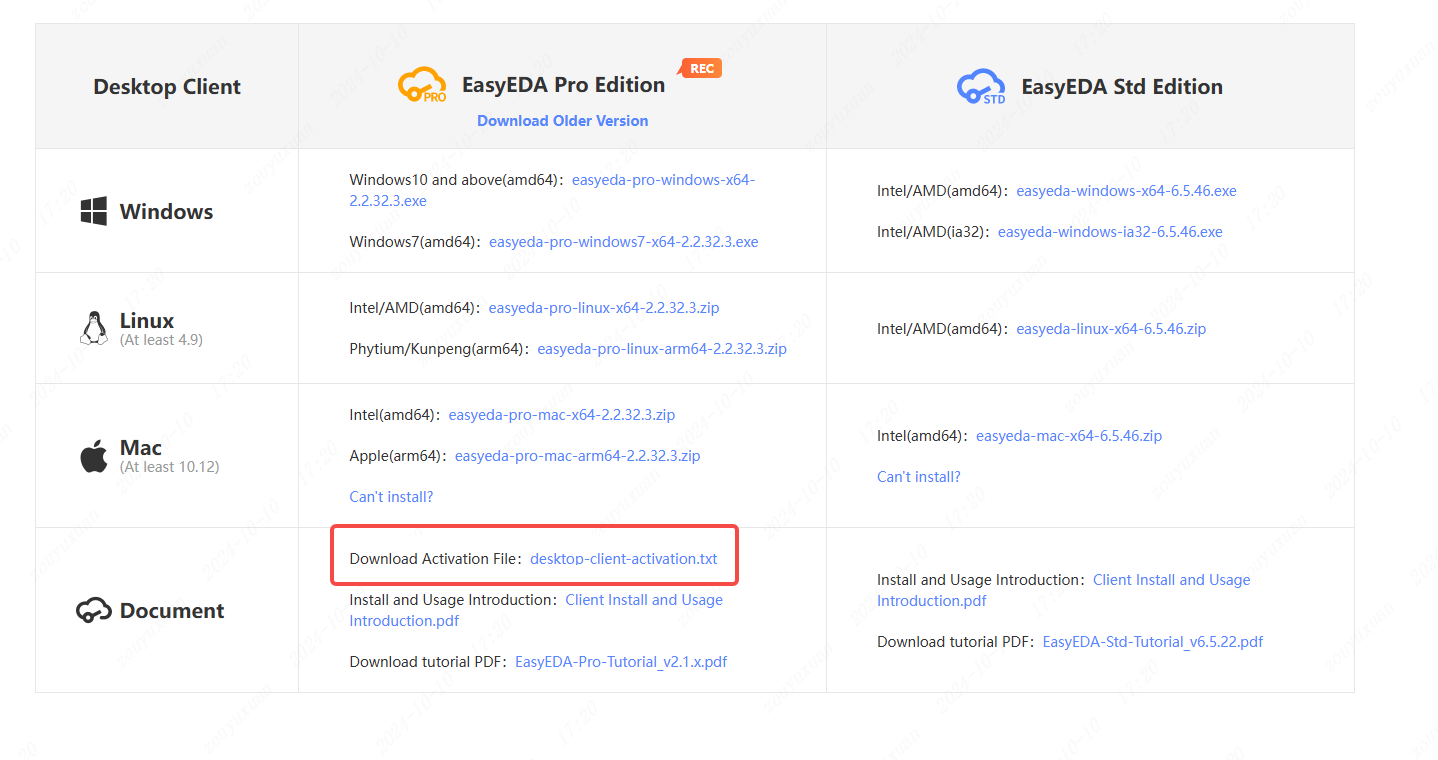Download EasyEDA-Pro-Tutorial_v2.1.x.pdf
Screen dimensions: 1438x760
[x=621, y=662]
